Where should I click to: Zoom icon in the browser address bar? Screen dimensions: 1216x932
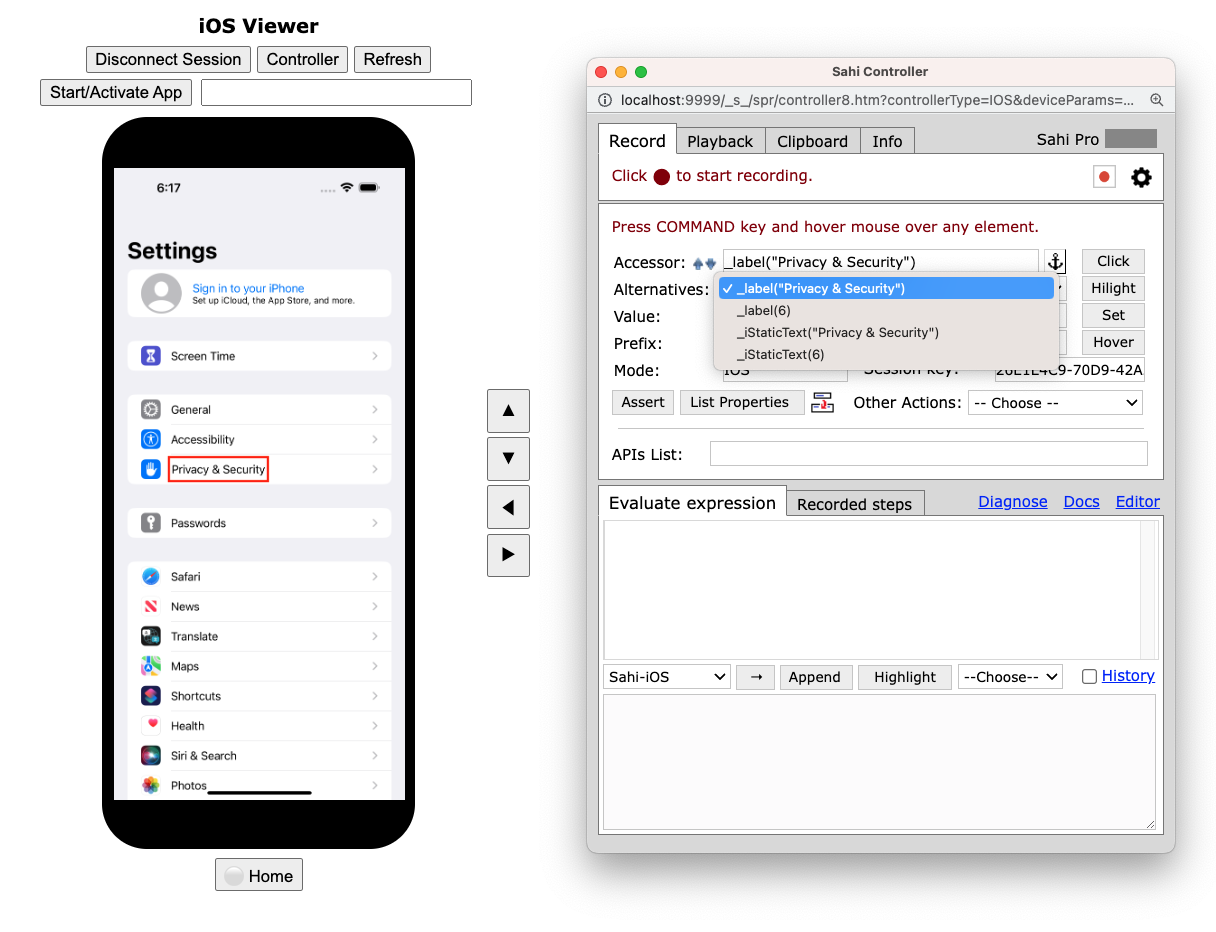1156,100
